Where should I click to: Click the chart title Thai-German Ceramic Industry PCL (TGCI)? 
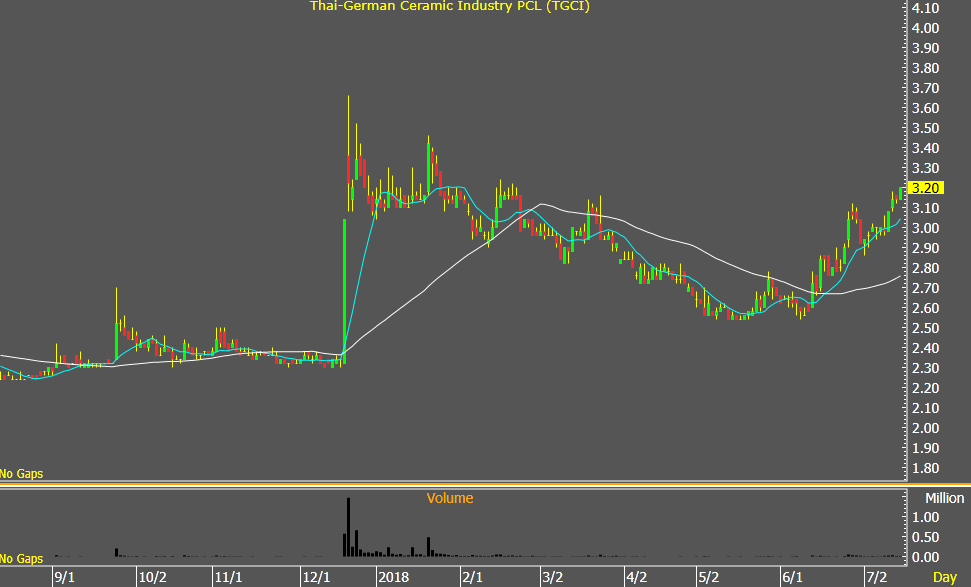tap(450, 6)
